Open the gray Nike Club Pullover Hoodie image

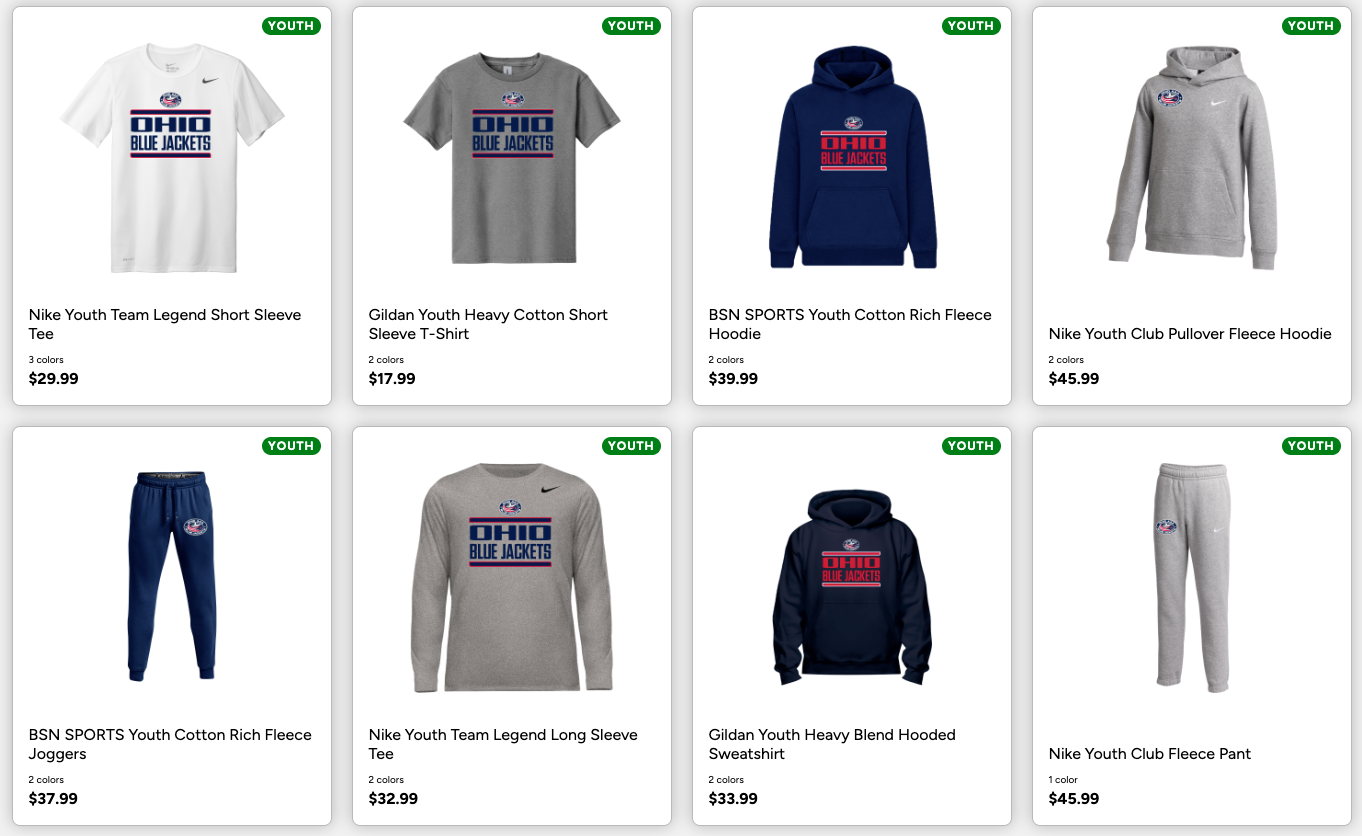[1191, 158]
